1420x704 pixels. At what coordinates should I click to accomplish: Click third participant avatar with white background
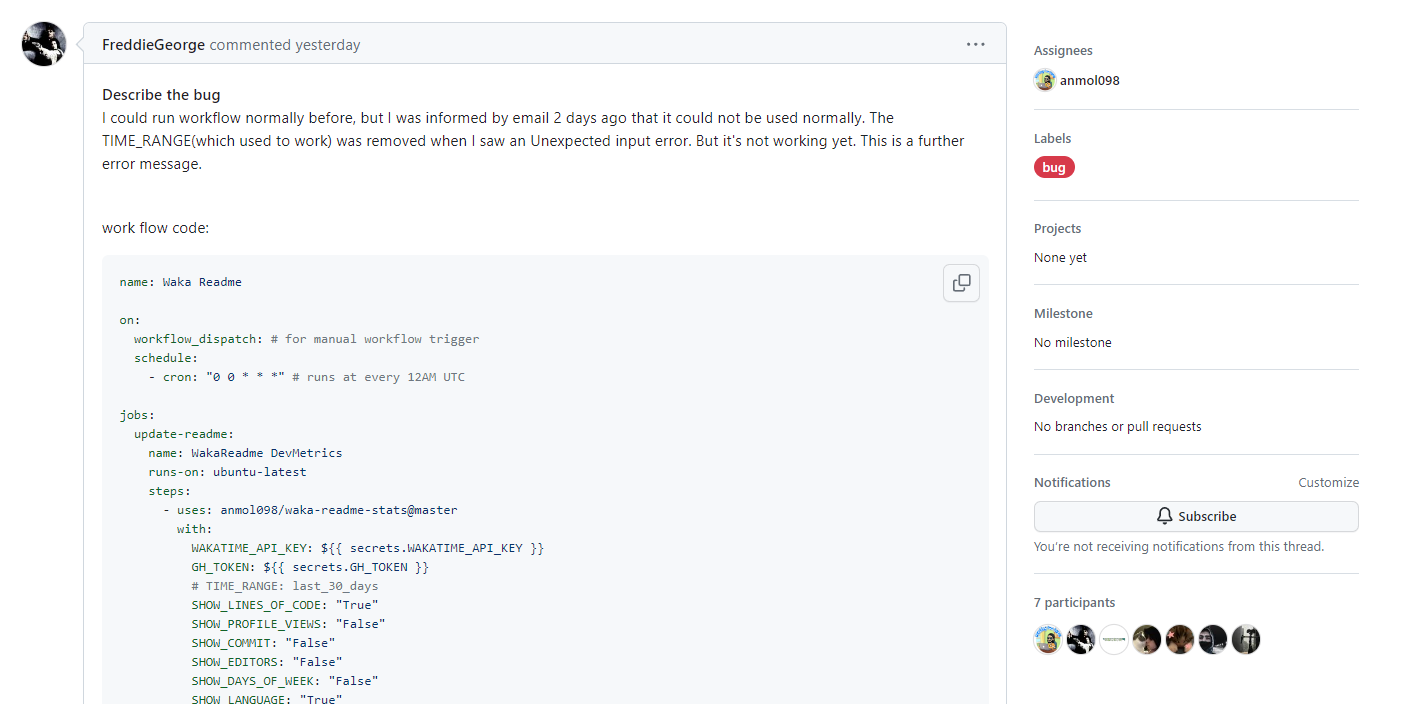pos(1114,640)
